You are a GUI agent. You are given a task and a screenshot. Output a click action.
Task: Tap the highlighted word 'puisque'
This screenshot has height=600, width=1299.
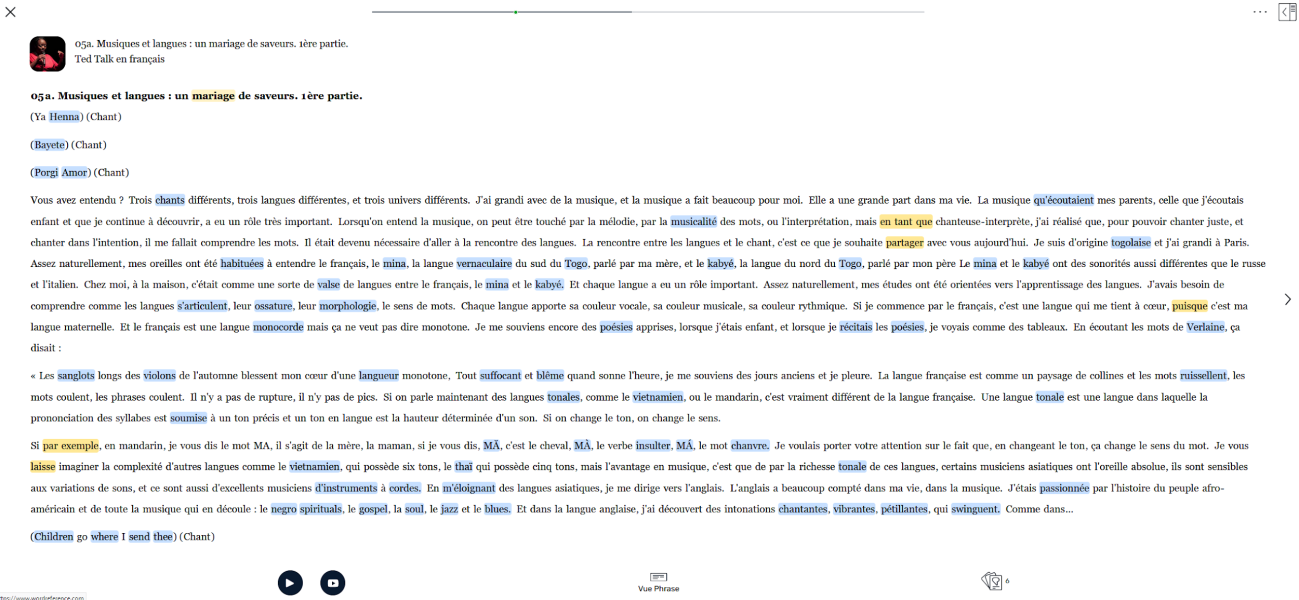pos(1189,306)
